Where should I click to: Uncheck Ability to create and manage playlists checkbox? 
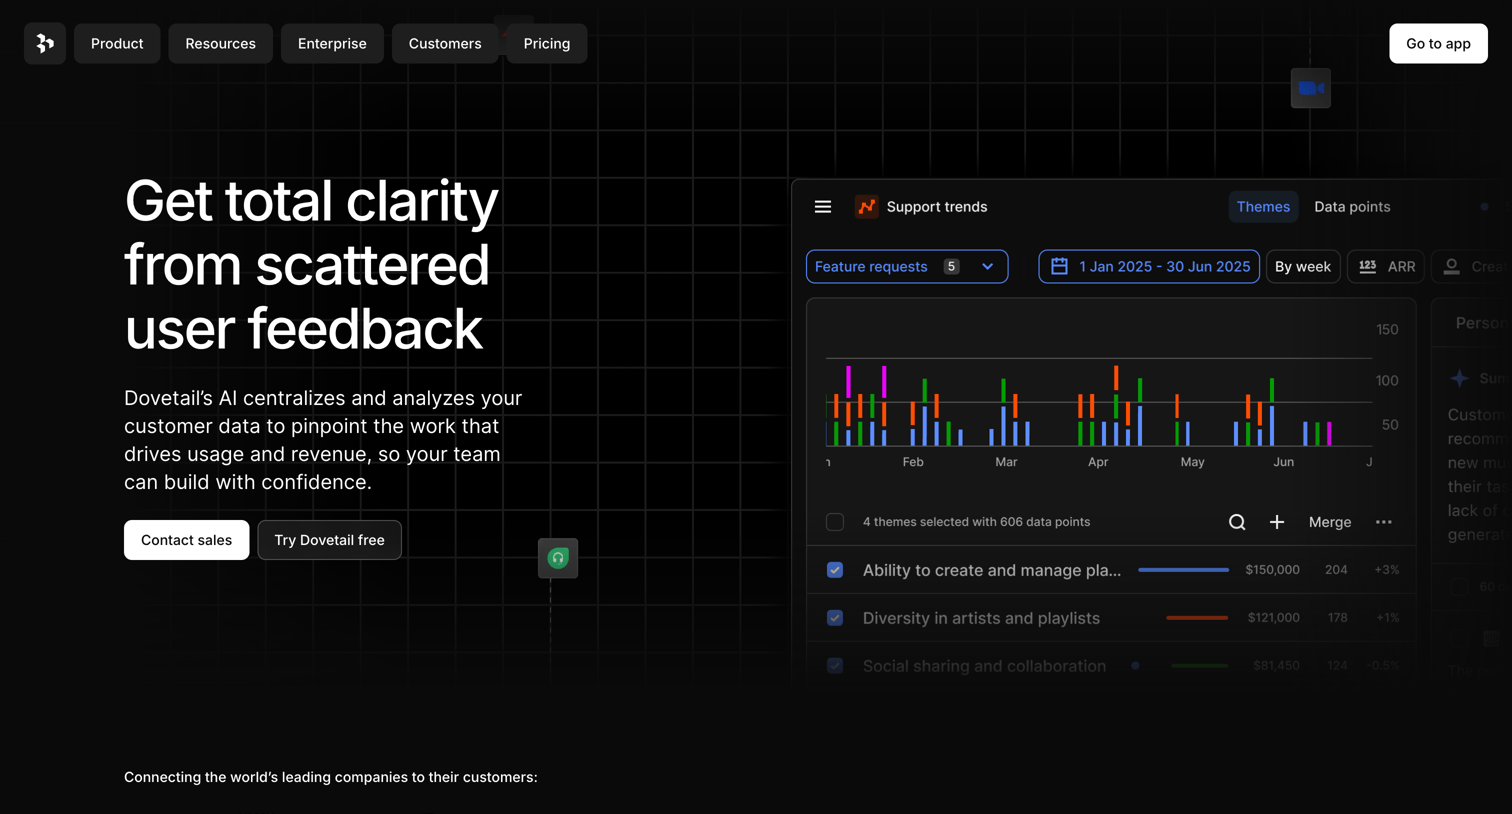click(x=835, y=570)
